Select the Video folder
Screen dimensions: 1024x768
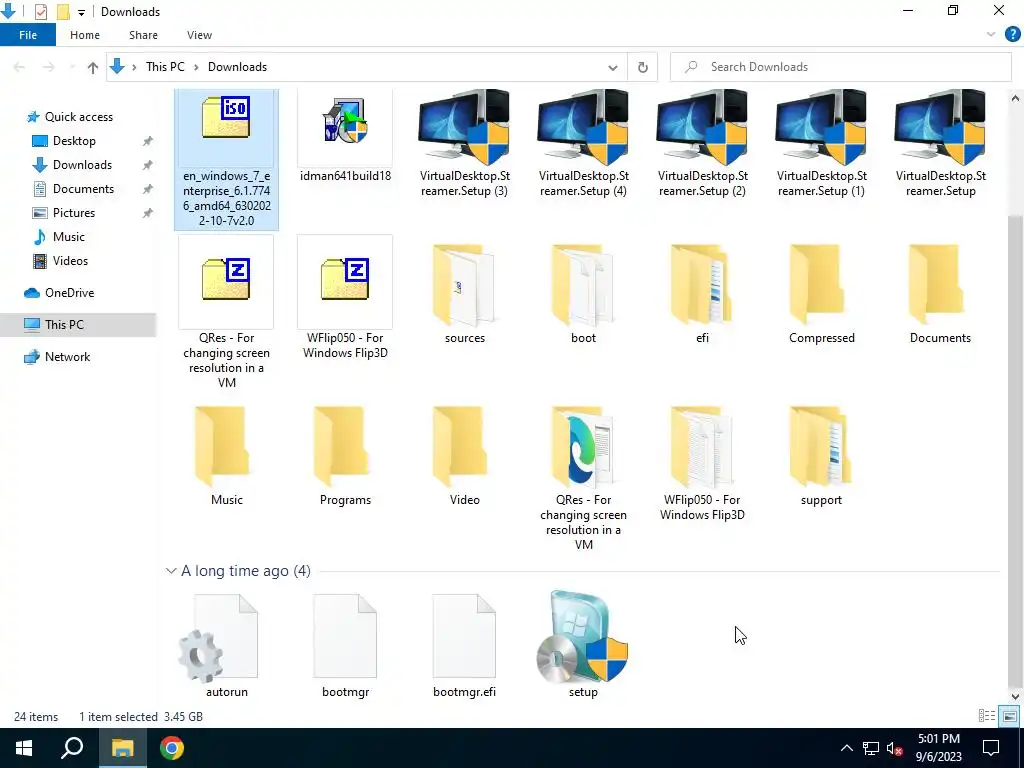pyautogui.click(x=464, y=456)
